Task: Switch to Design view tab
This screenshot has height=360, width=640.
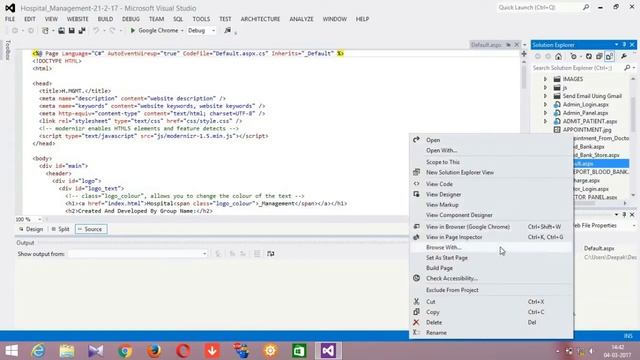Action: pos(31,229)
